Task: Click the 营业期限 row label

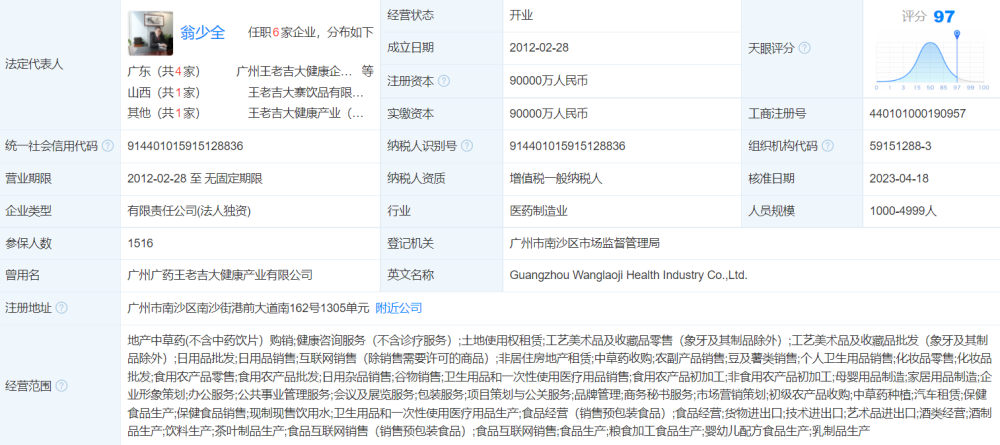Action: click(28, 179)
